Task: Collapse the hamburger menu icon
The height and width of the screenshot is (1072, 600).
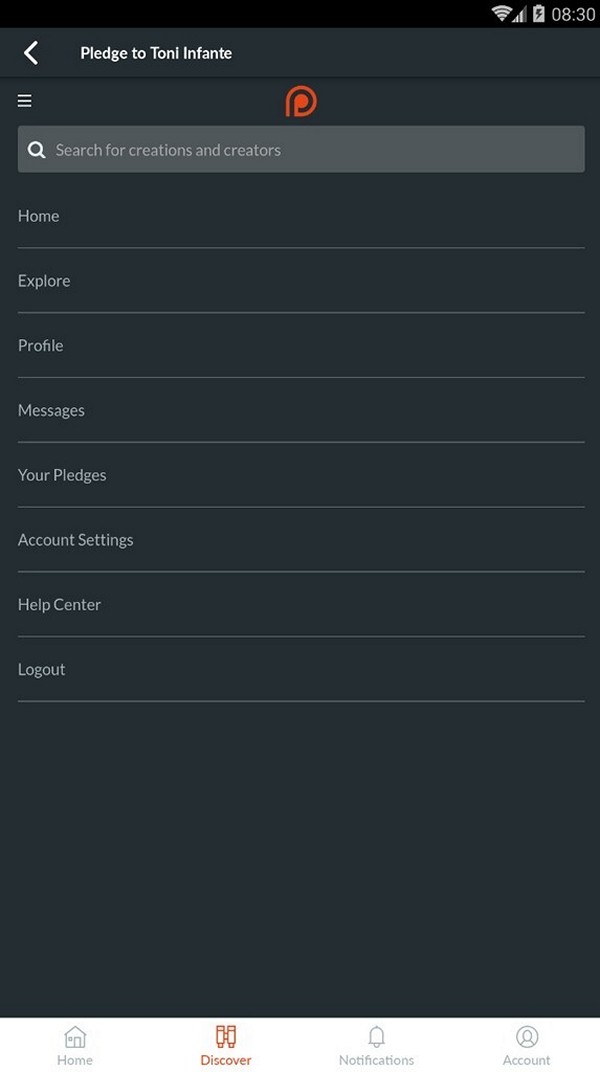Action: pos(25,101)
